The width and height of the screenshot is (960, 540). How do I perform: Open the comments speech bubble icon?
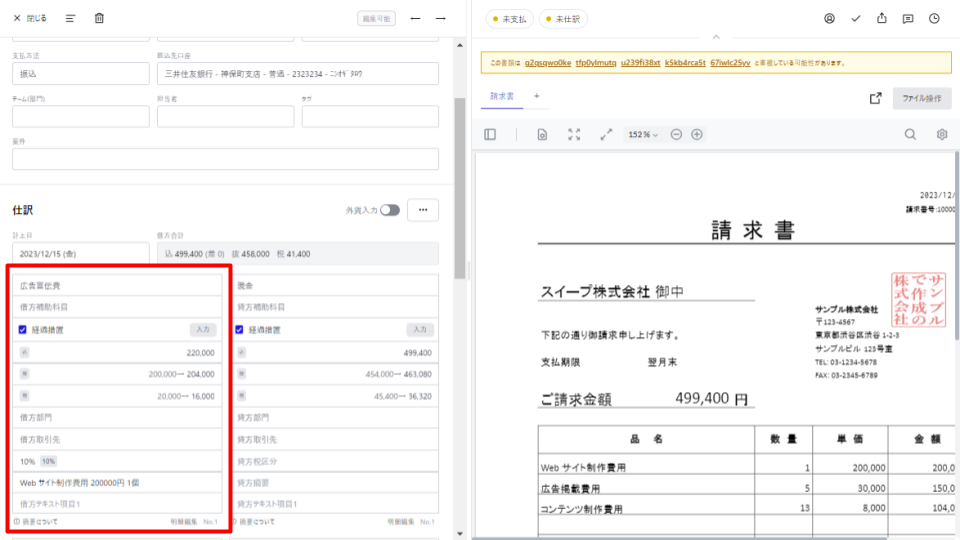pyautogui.click(x=908, y=18)
